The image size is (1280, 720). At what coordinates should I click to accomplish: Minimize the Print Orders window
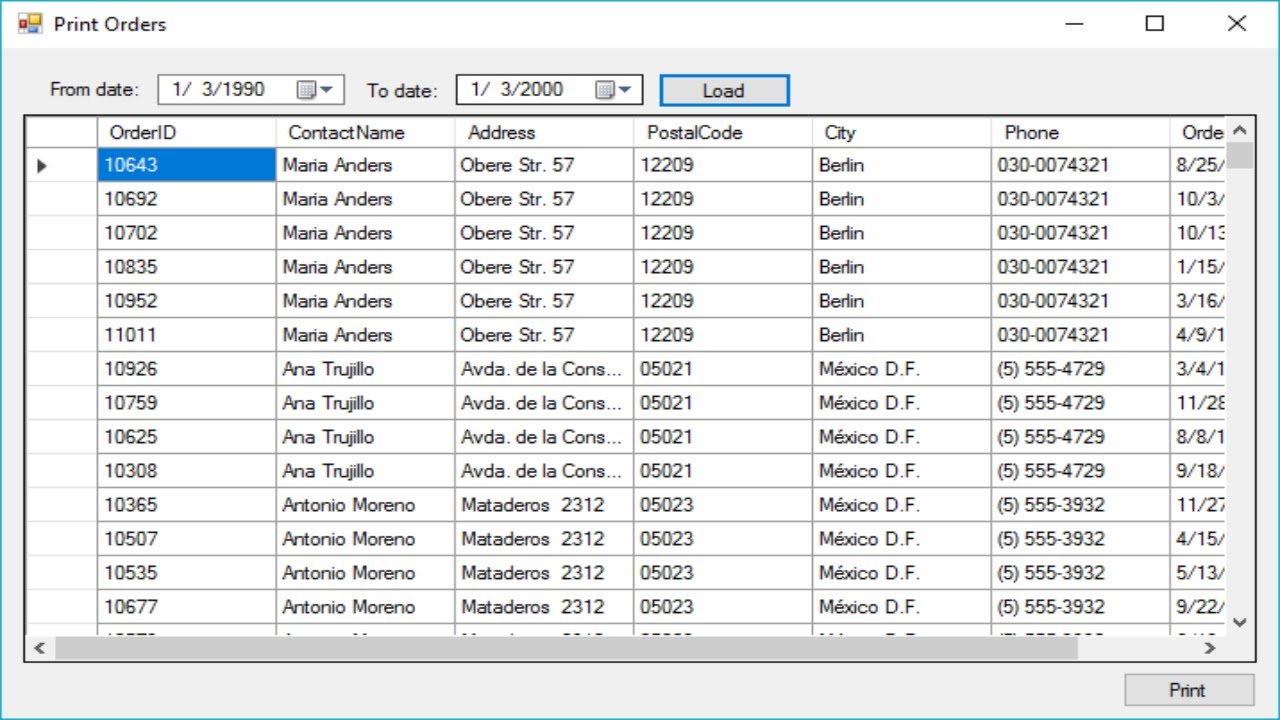(x=1075, y=24)
